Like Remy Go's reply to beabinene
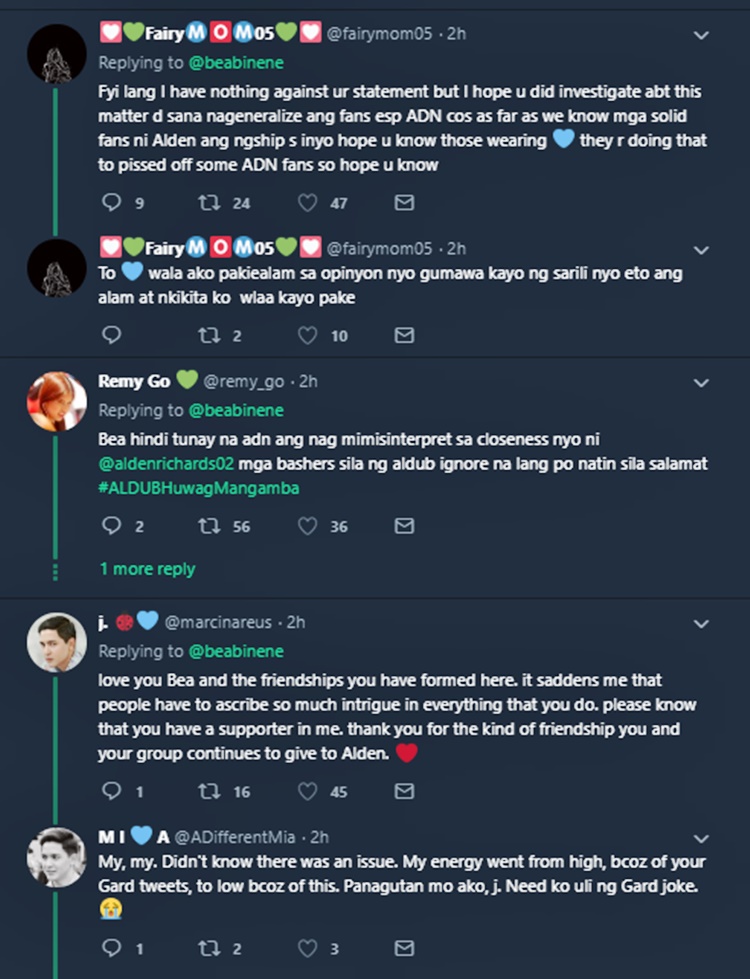Viewport: 750px width, 979px height. click(x=309, y=526)
